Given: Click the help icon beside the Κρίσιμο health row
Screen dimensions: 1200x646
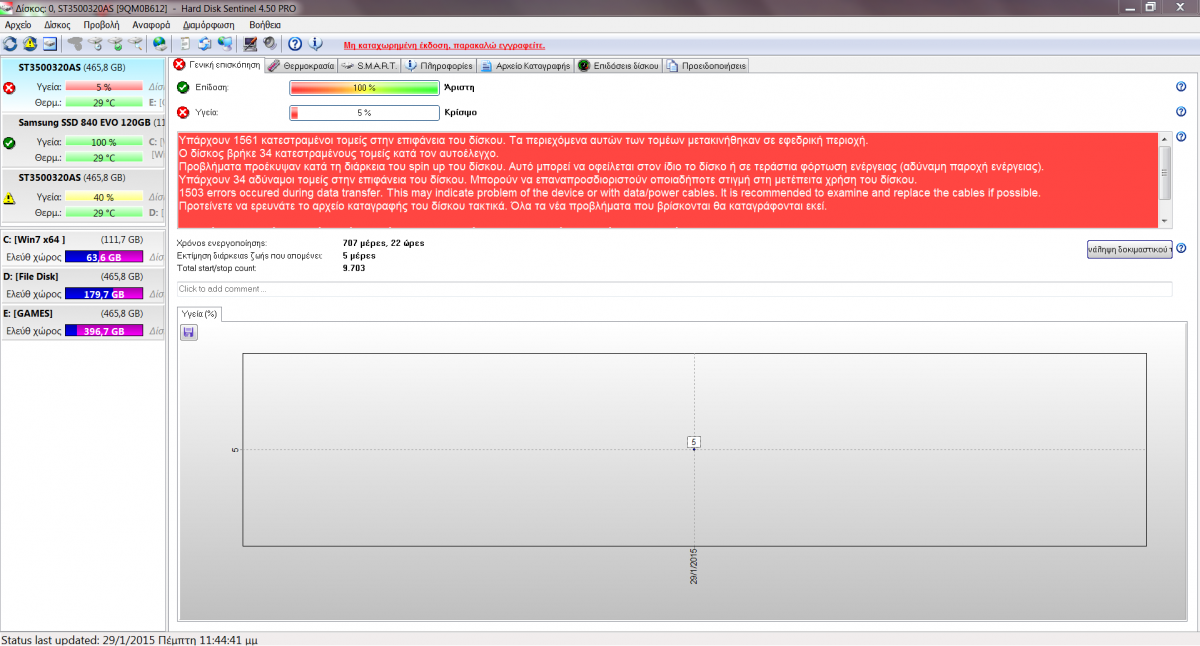Looking at the screenshot, I should coord(1181,112).
